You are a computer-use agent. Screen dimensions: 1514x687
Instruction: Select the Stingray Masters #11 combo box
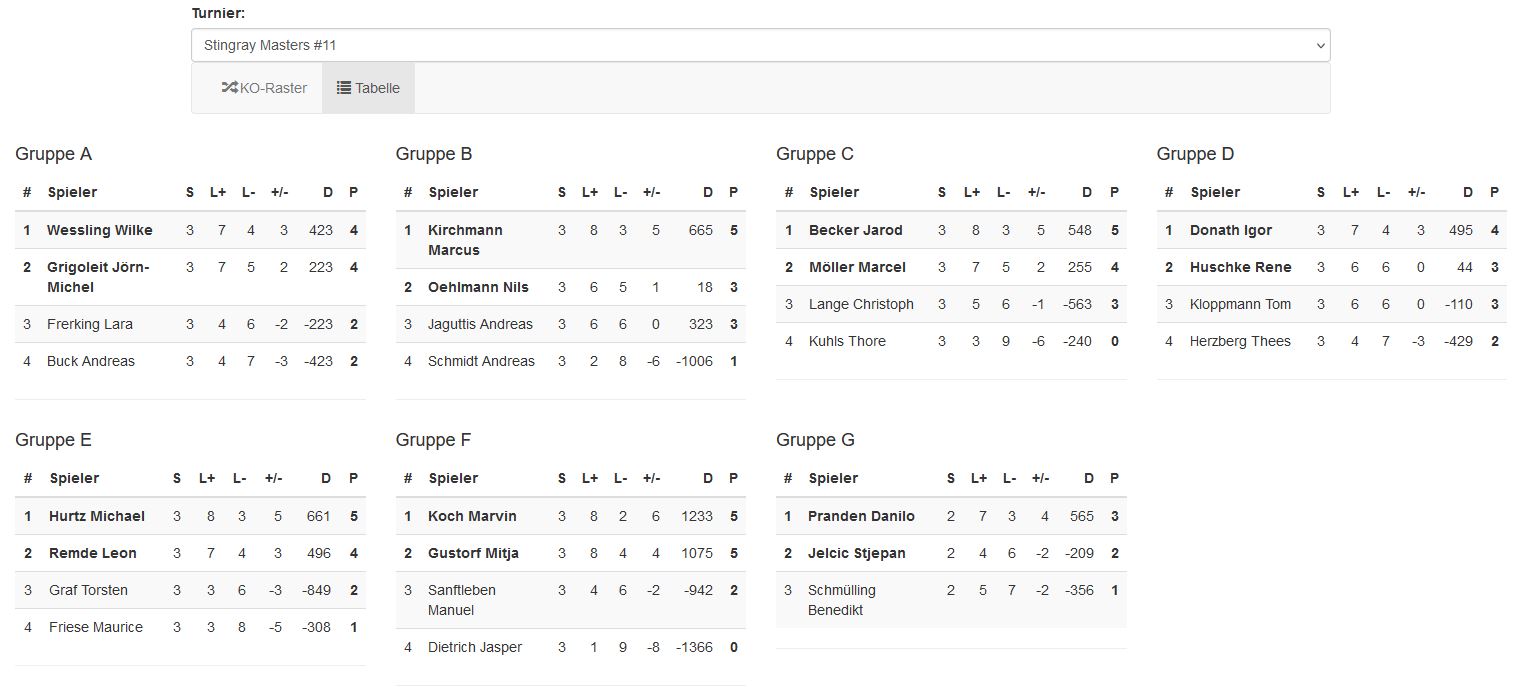(760, 45)
